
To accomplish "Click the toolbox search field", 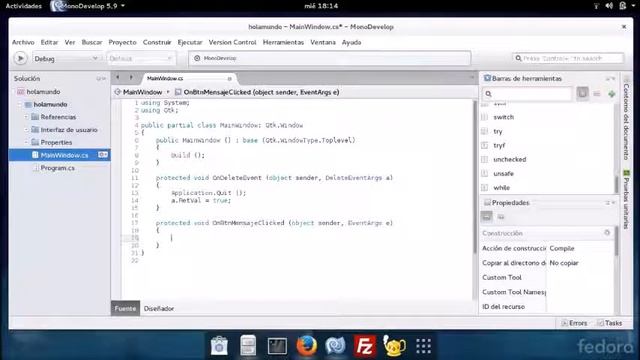I will pos(527,94).
